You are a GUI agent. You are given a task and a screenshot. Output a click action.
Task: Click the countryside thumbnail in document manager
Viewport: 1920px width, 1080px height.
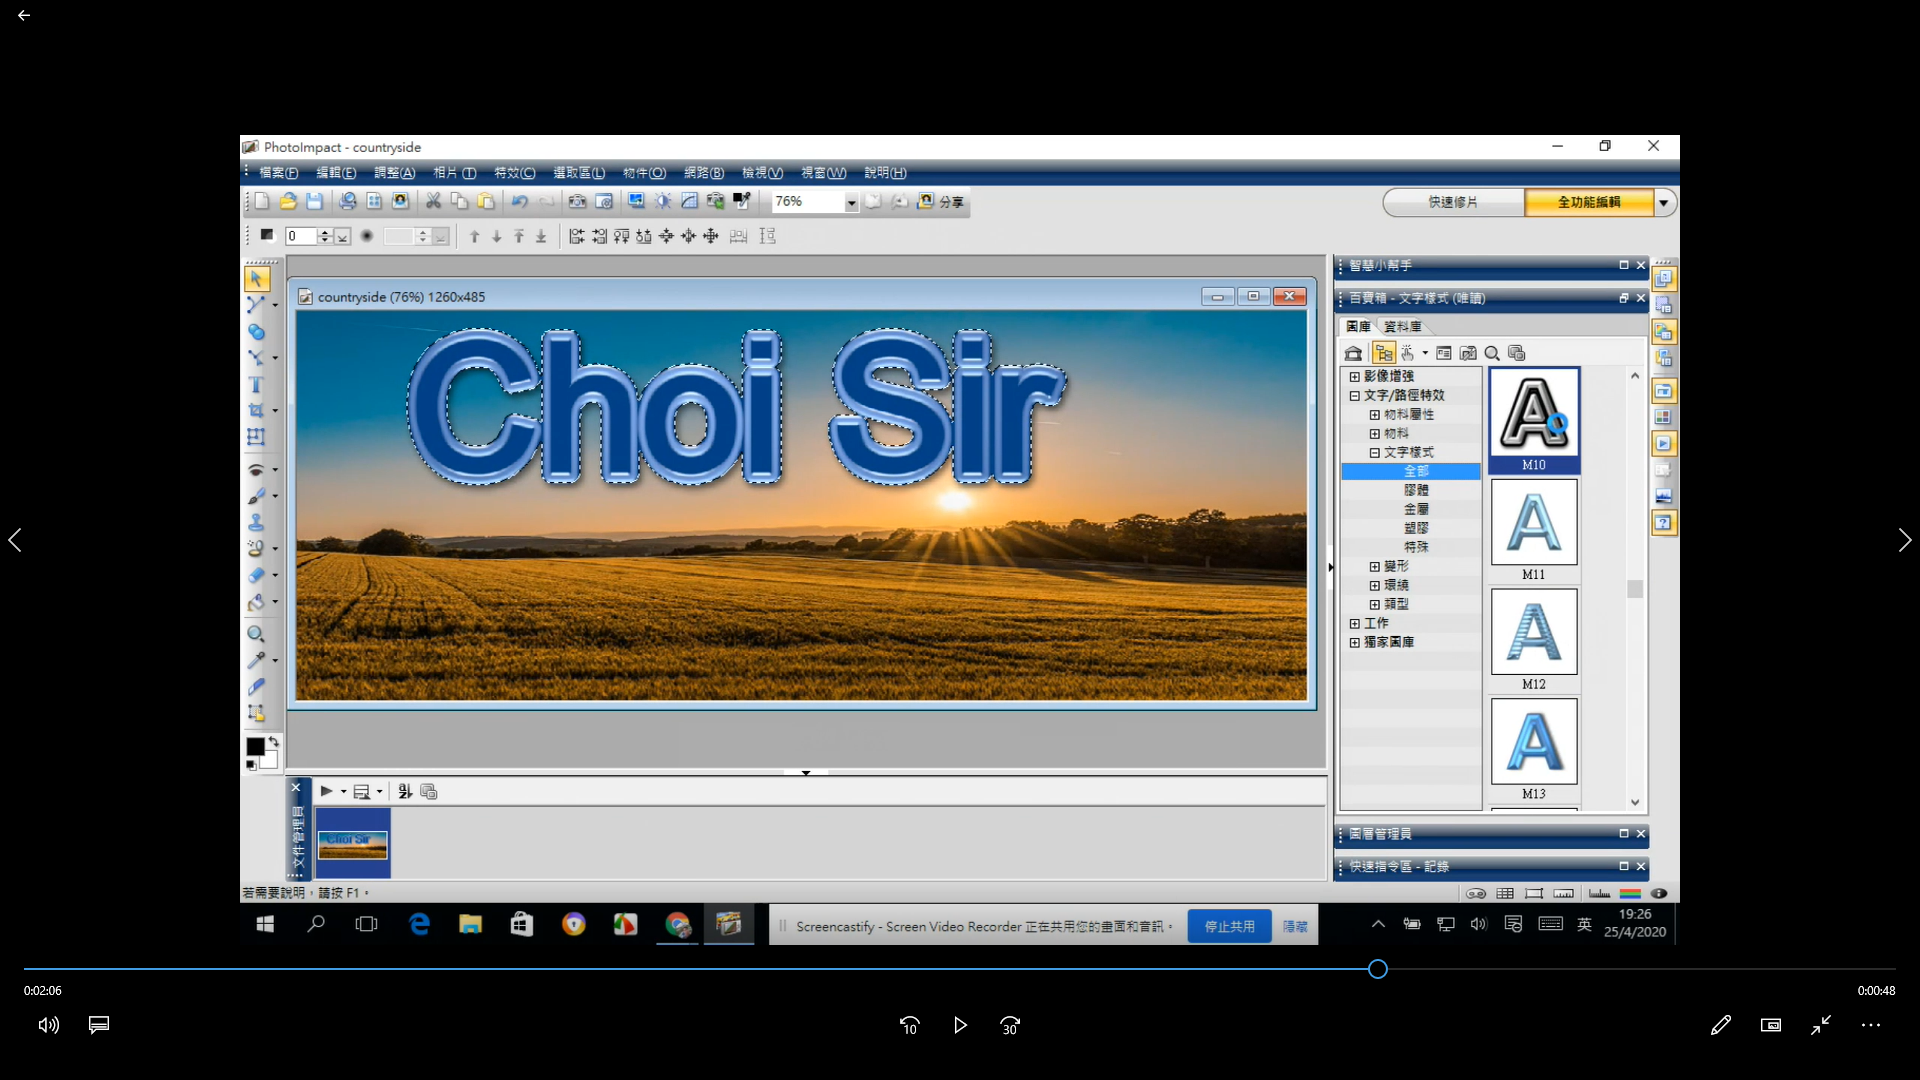coord(353,845)
